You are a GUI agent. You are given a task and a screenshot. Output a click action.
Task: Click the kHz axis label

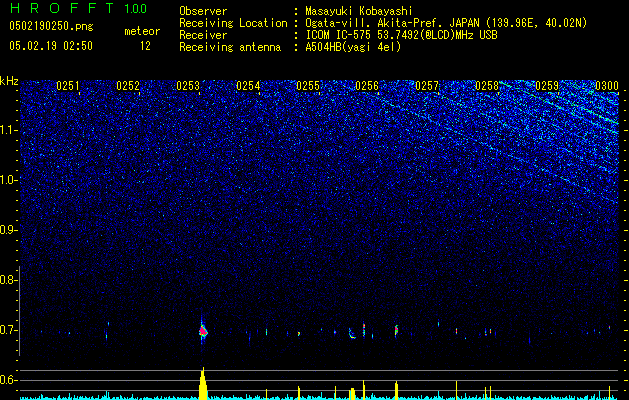pos(9,81)
